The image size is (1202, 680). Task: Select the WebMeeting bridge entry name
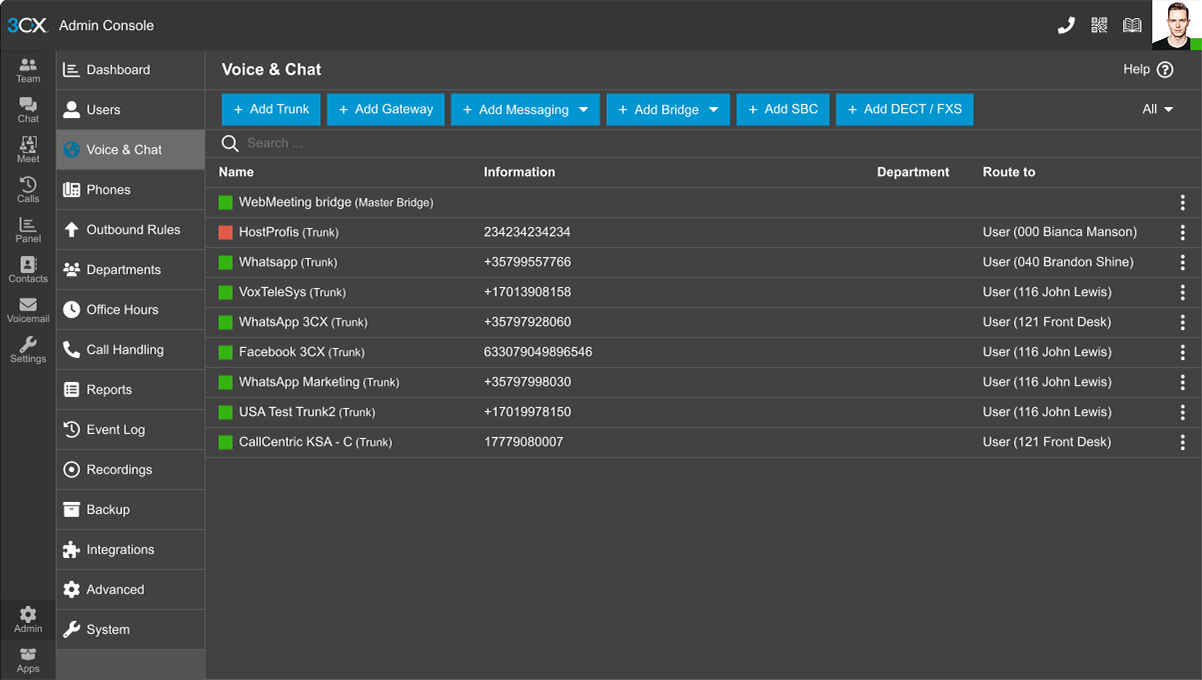point(336,202)
